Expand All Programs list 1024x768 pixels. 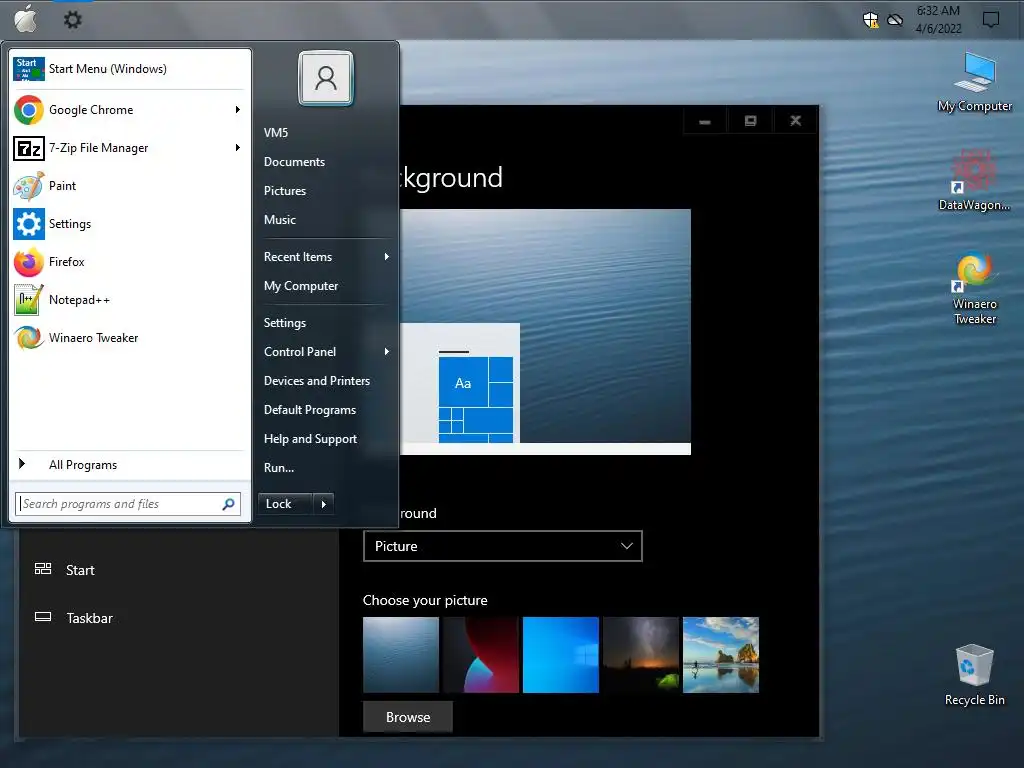tap(129, 464)
